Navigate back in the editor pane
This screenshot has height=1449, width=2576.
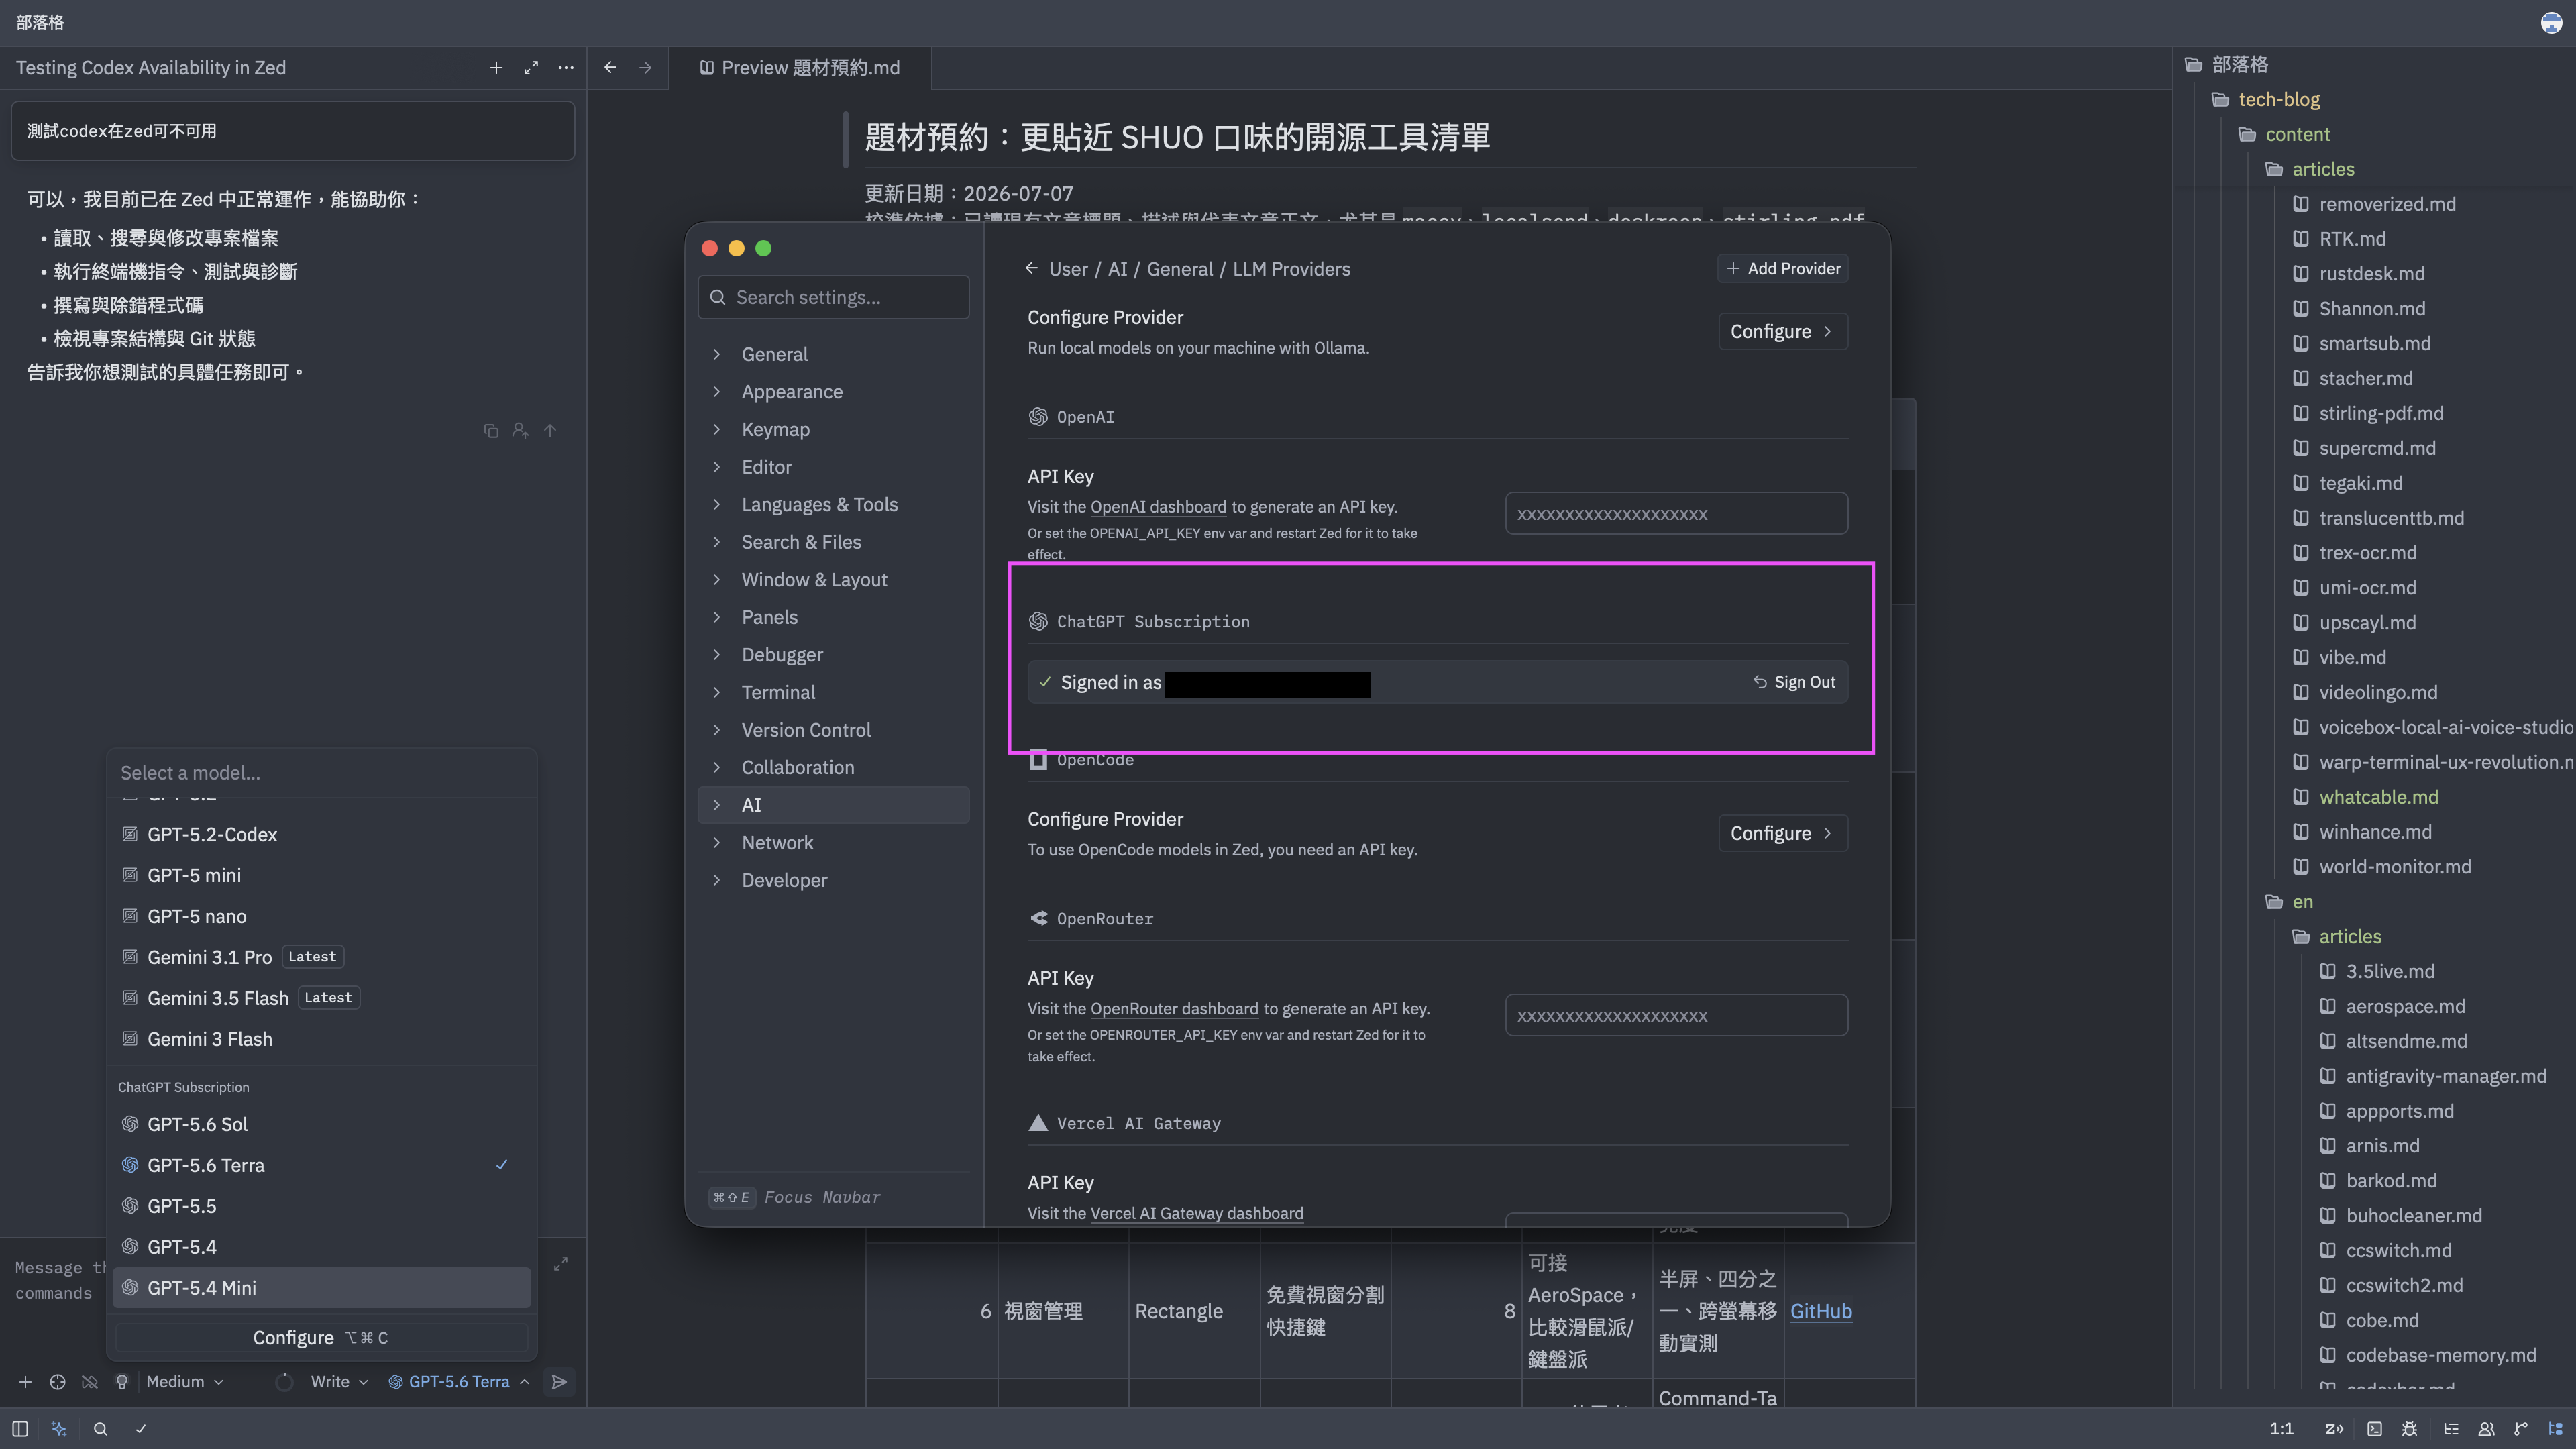(610, 67)
